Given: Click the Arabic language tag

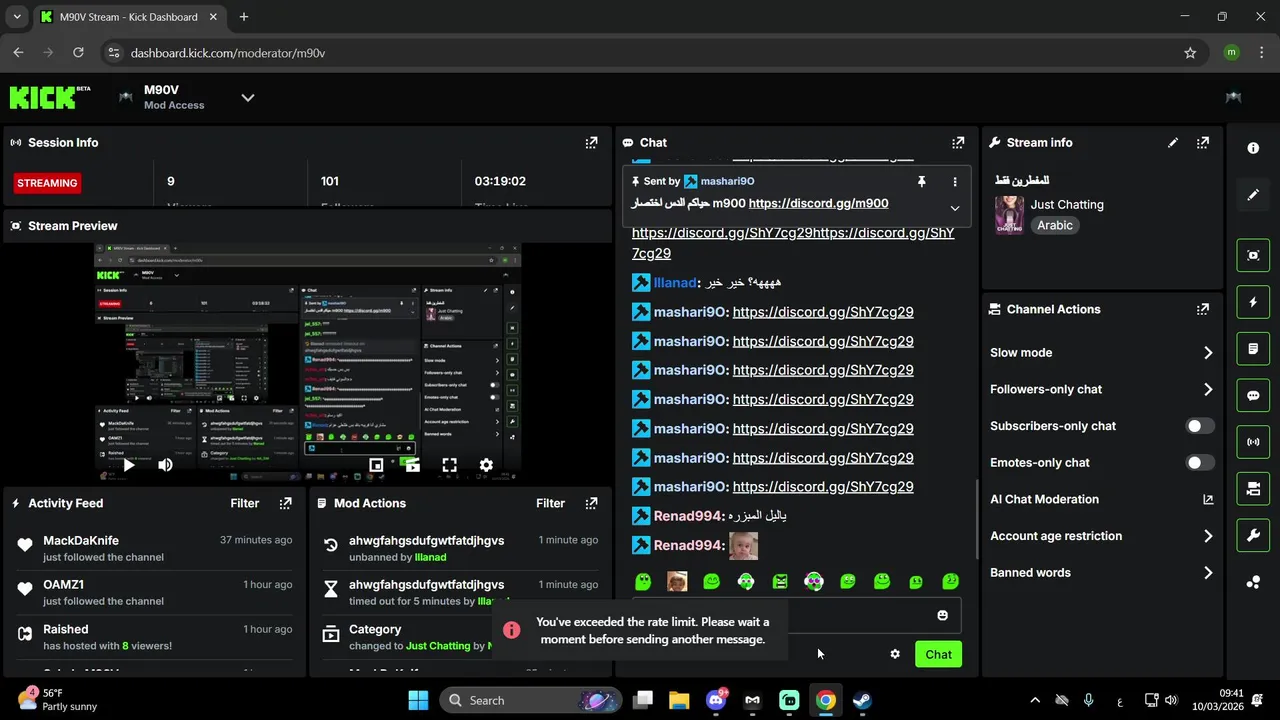Looking at the screenshot, I should (x=1054, y=226).
